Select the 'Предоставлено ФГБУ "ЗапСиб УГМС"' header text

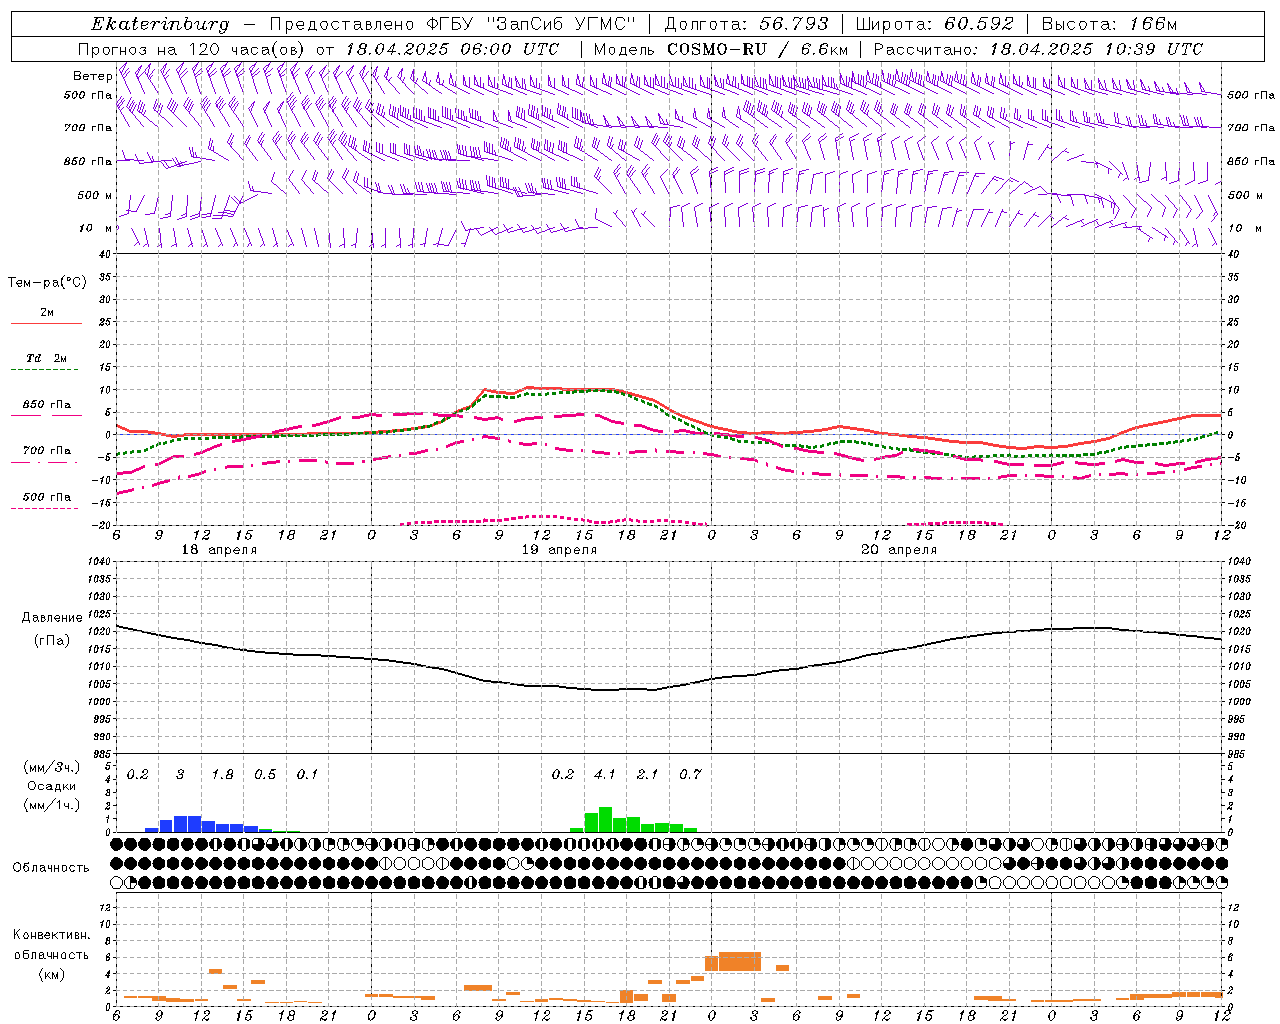coord(453,24)
